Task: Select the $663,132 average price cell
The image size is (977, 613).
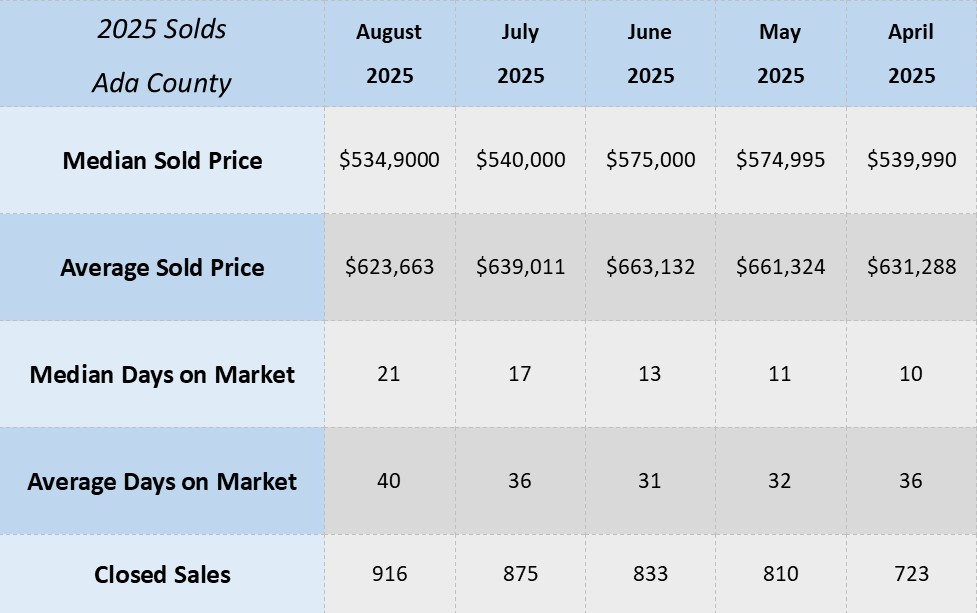Action: 650,267
